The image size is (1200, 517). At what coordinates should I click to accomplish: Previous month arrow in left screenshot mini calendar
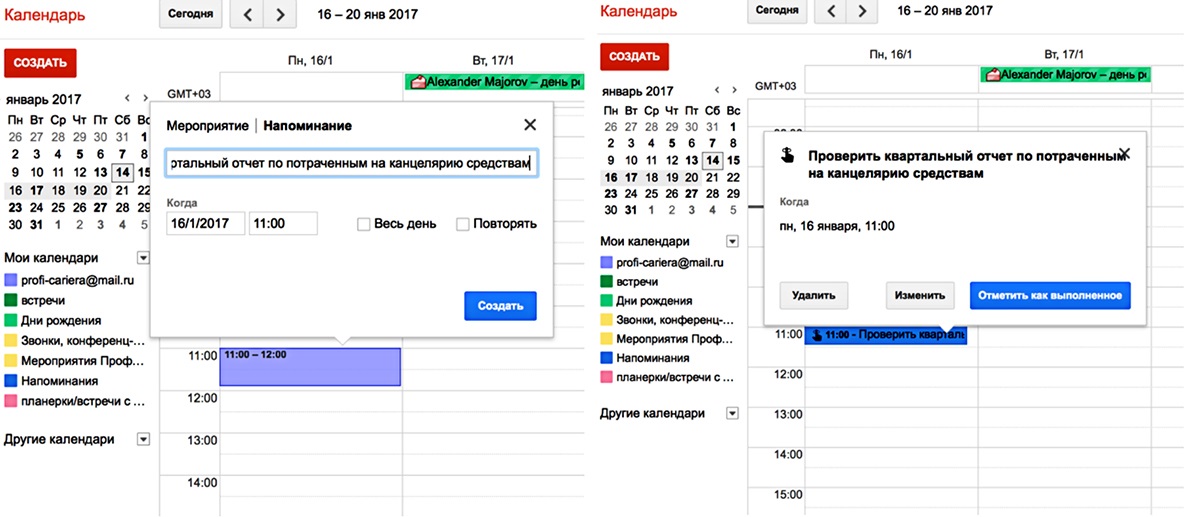click(x=127, y=98)
